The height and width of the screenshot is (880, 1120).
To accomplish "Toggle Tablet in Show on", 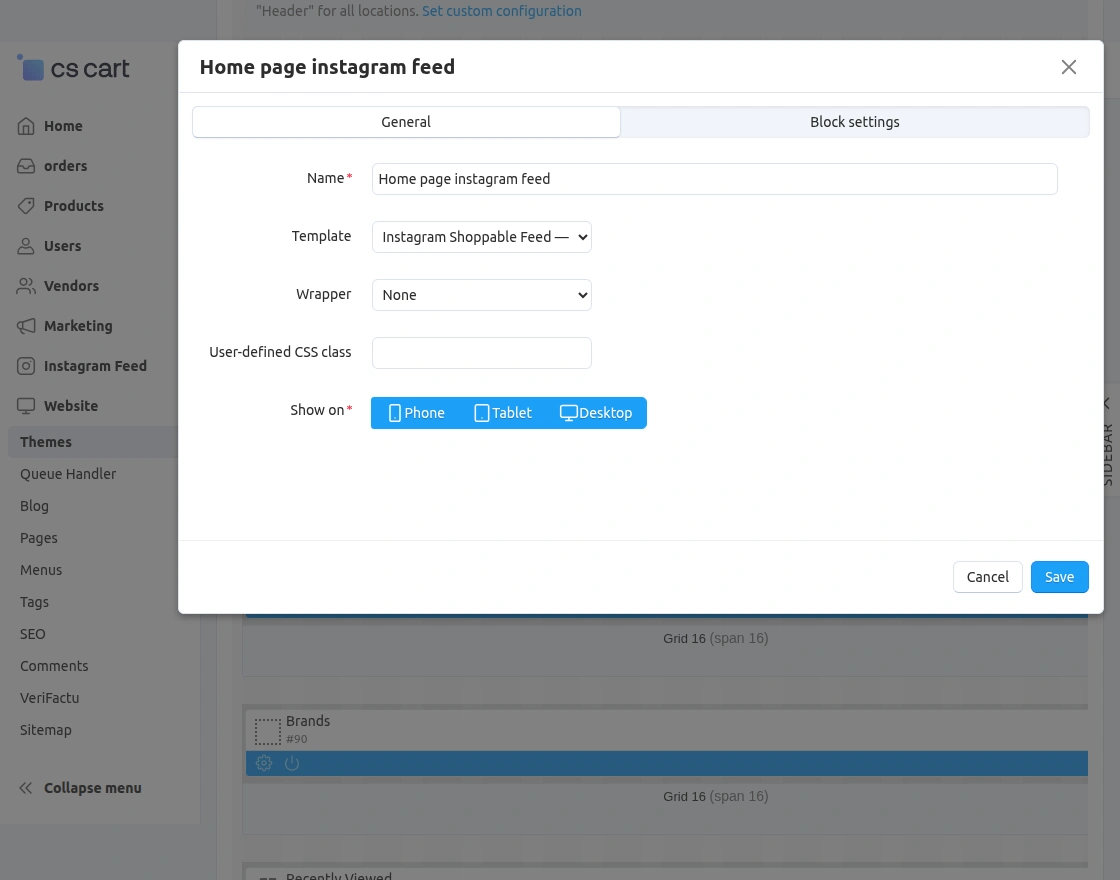I will [x=503, y=413].
